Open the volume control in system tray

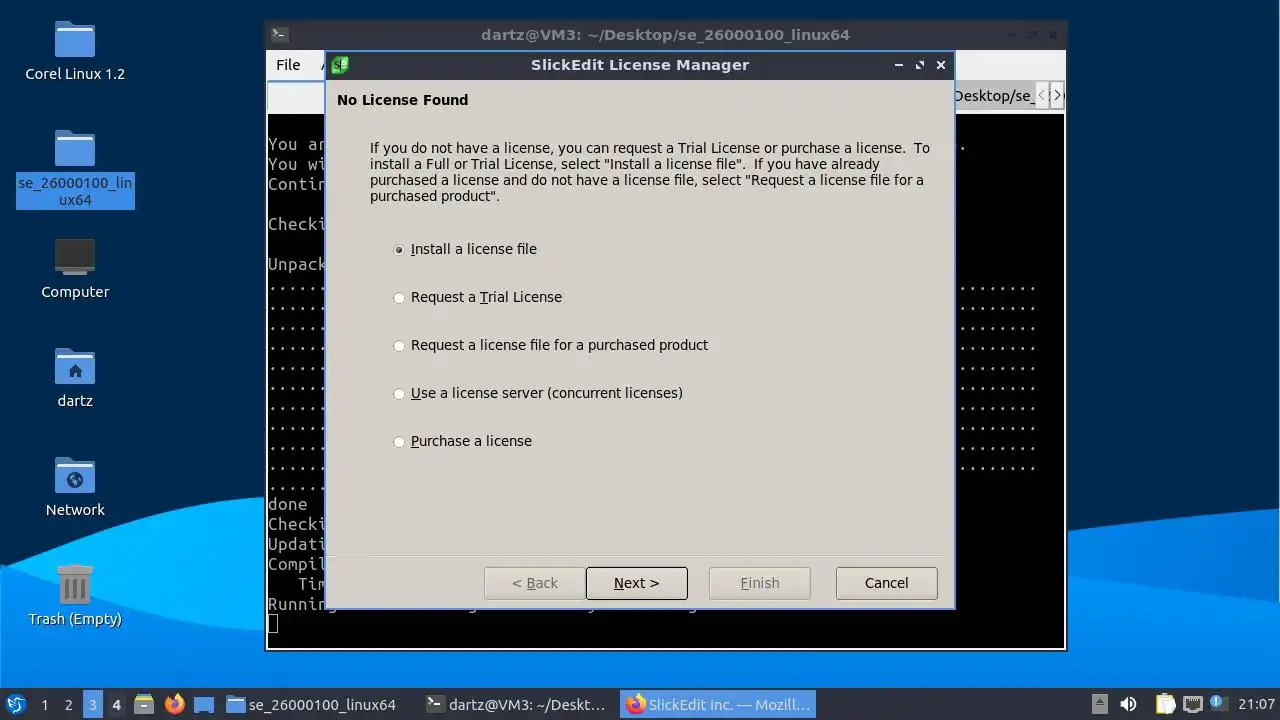tap(1128, 704)
